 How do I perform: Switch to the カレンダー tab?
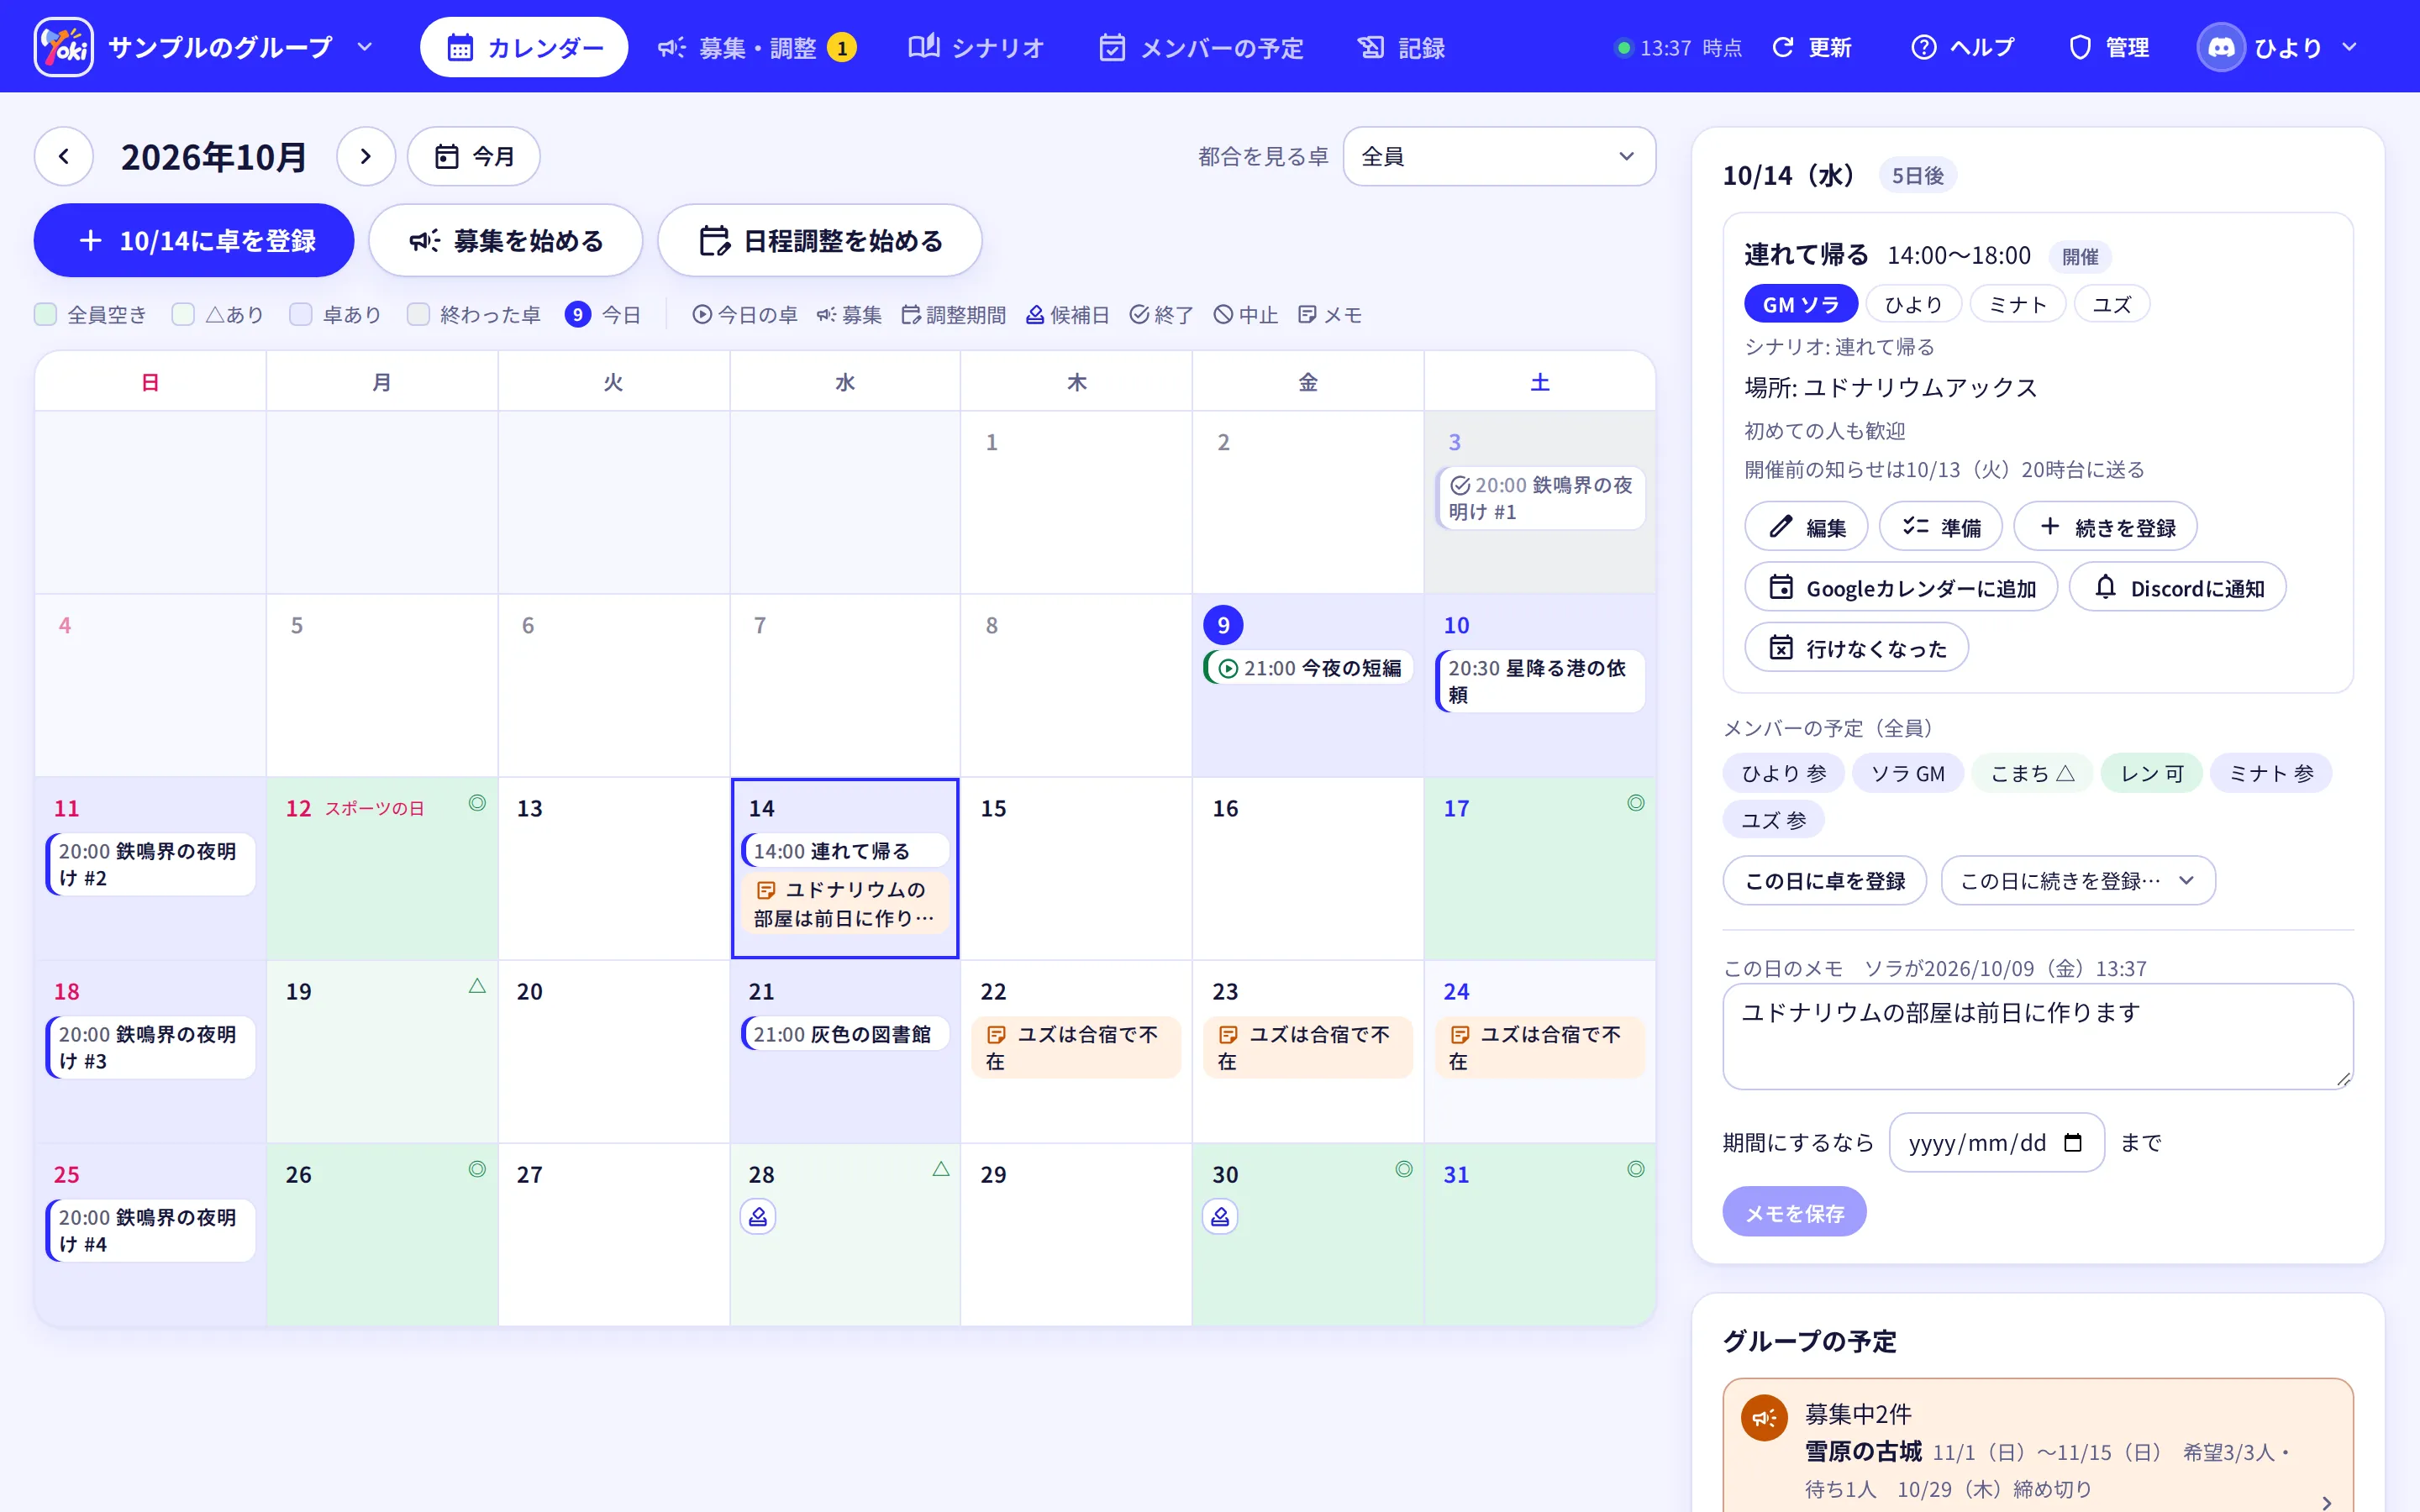(524, 47)
